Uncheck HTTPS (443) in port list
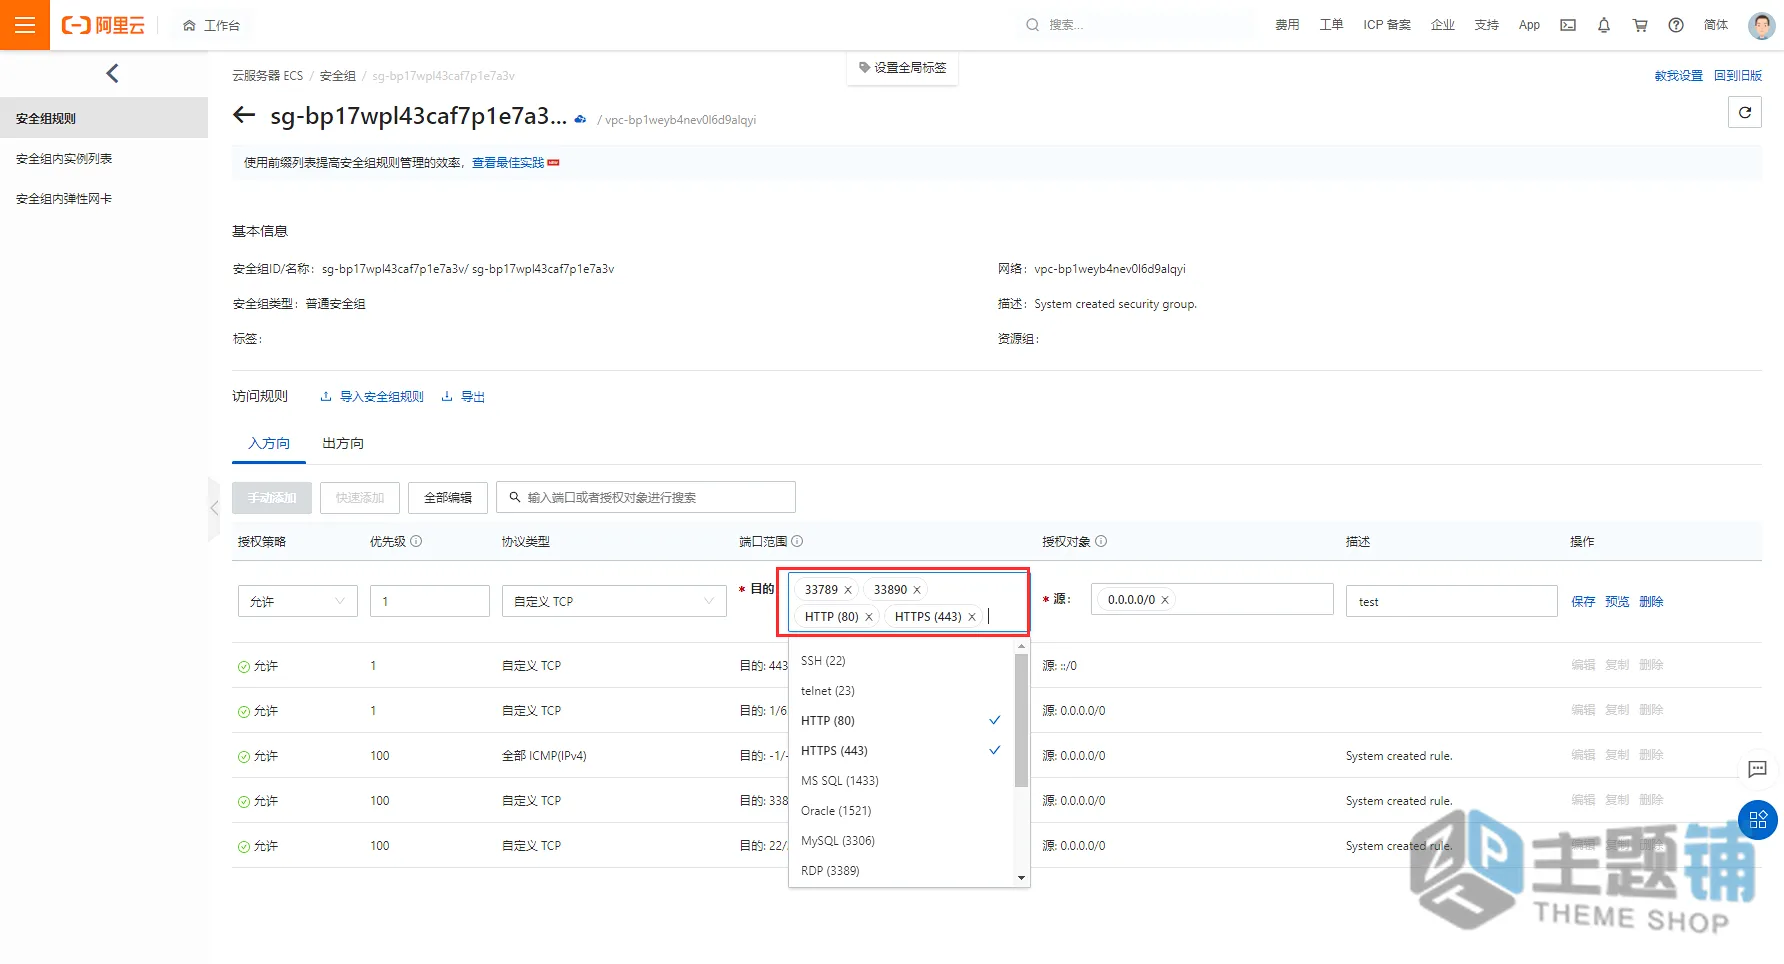Viewport: 1784px width, 964px height. (901, 751)
